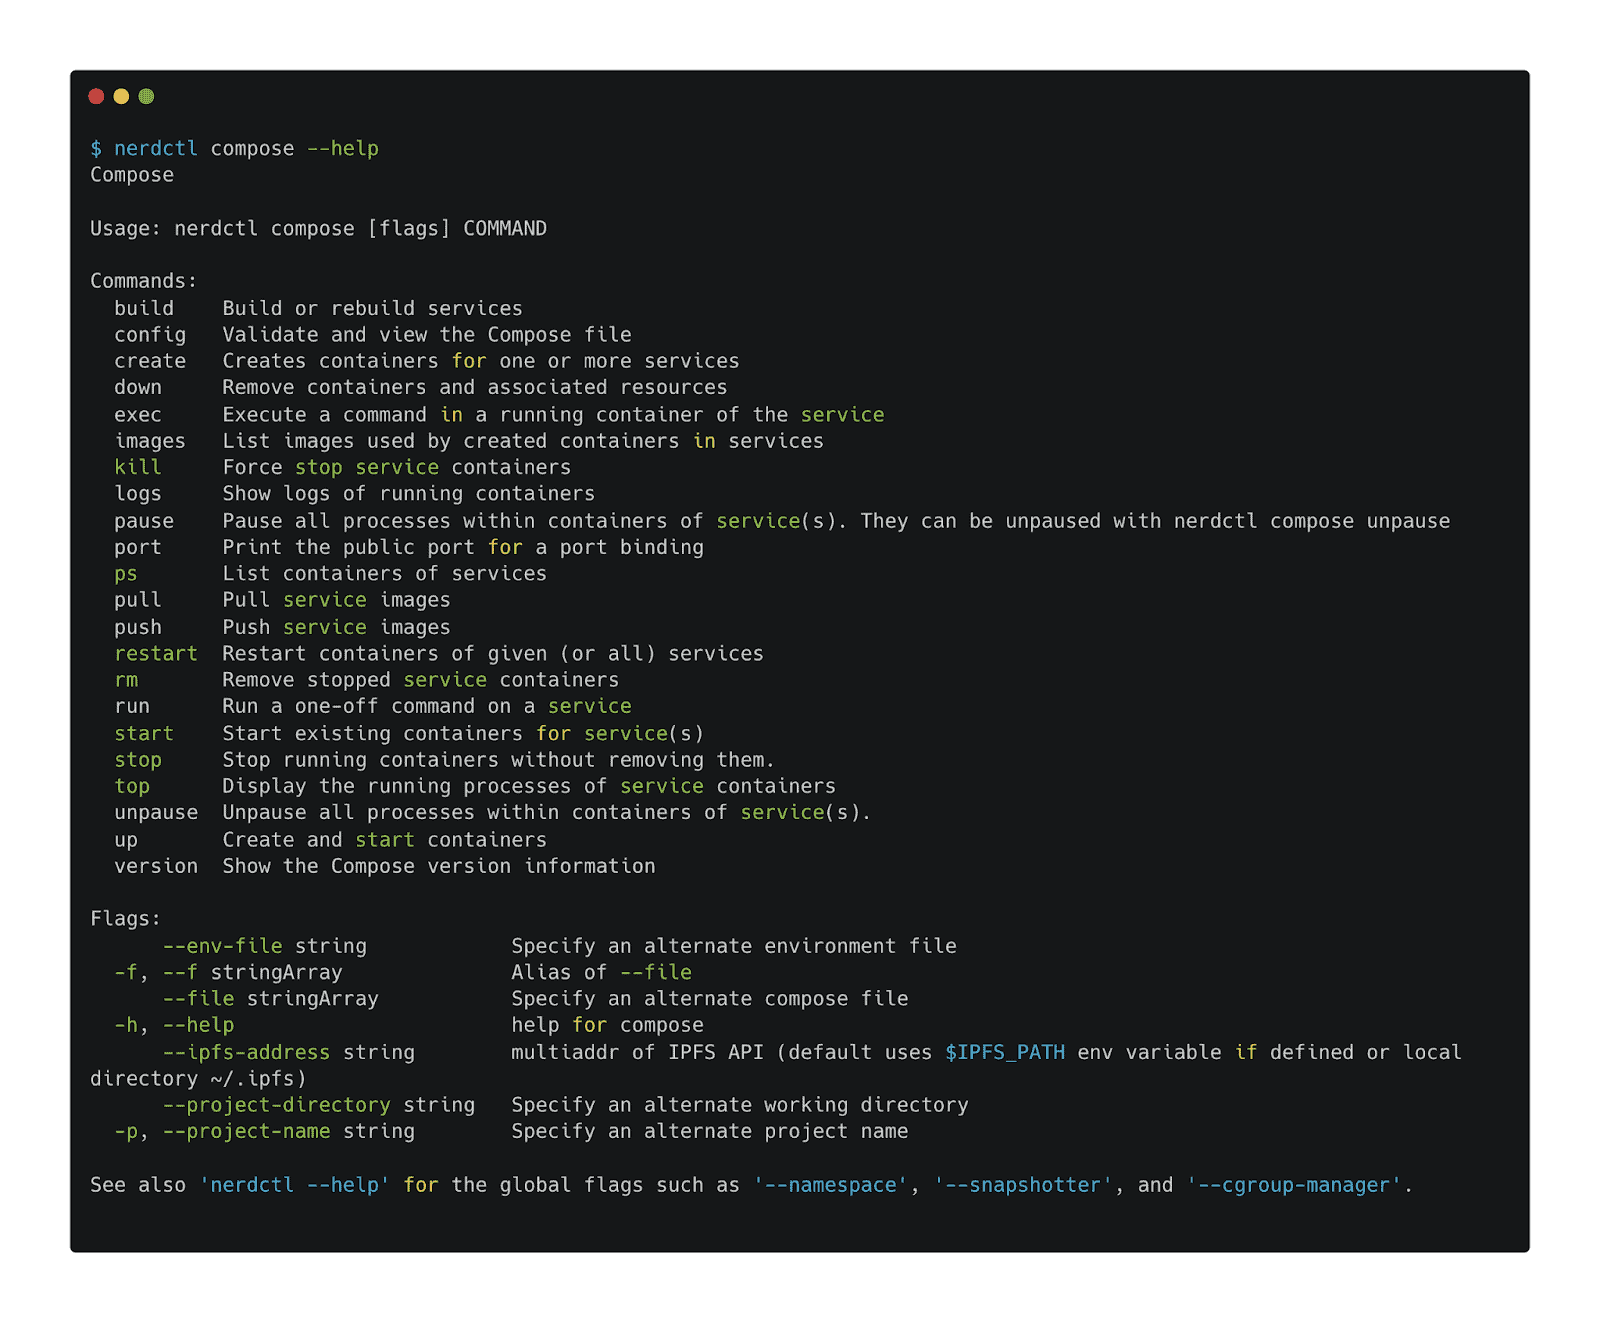
Task: Click the blue '$IPFS_PATH' variable
Action: 1005,1052
